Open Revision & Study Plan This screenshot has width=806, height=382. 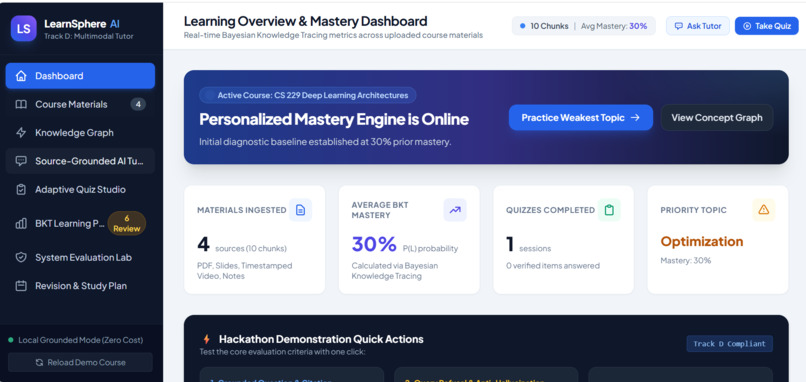[x=80, y=286]
